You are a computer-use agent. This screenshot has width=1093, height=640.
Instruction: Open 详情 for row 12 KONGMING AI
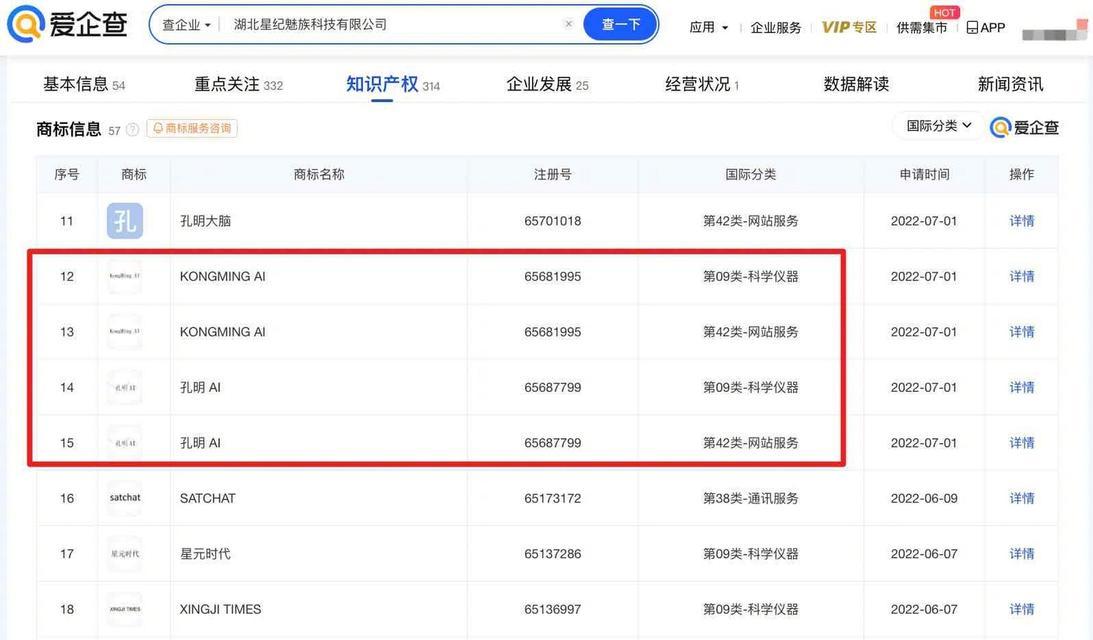point(1021,276)
